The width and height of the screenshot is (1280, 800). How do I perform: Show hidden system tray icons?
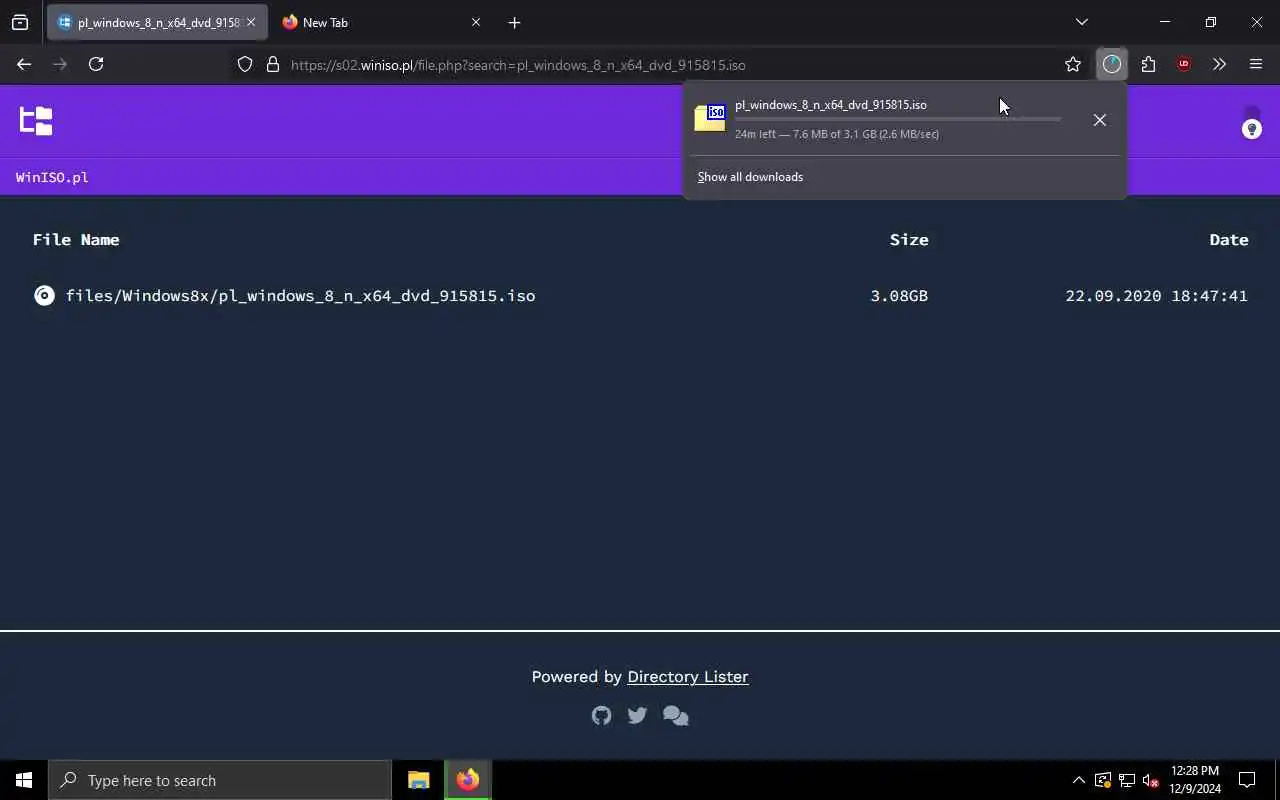pos(1078,780)
